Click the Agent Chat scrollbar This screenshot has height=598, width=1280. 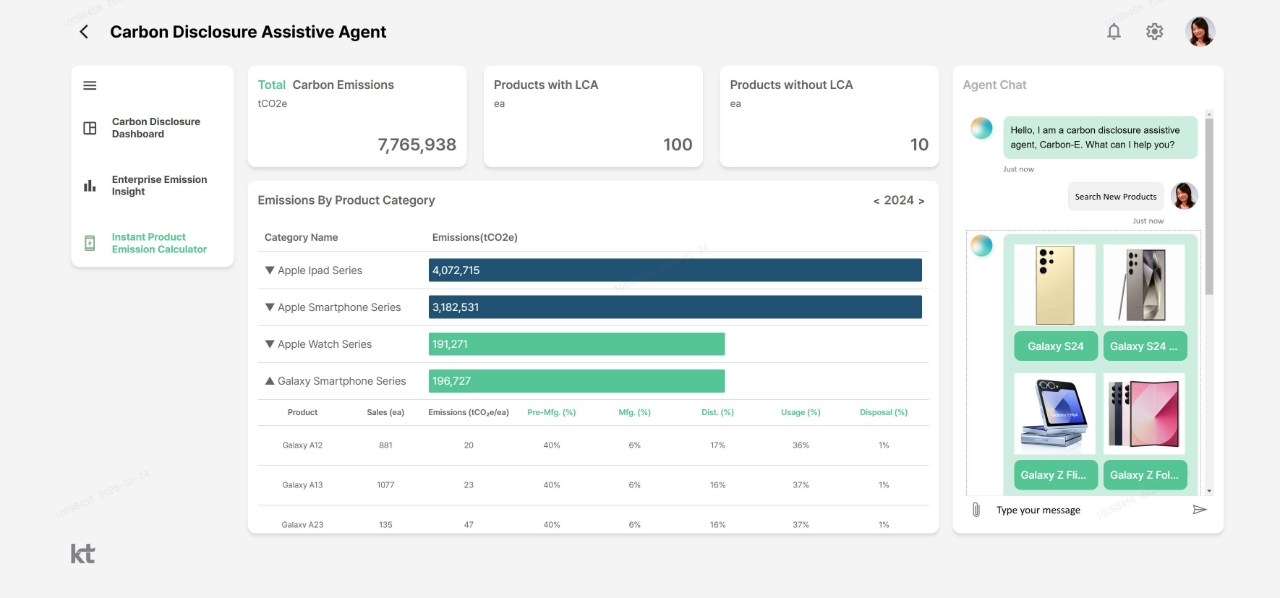1209,205
